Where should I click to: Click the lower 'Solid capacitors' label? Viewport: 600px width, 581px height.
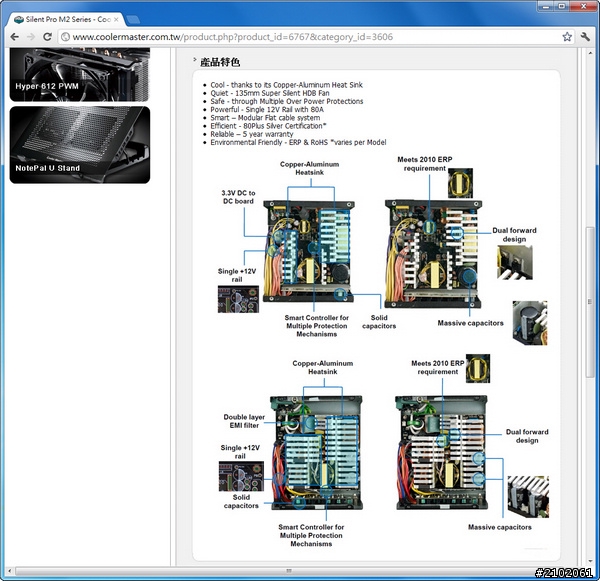pos(241,501)
